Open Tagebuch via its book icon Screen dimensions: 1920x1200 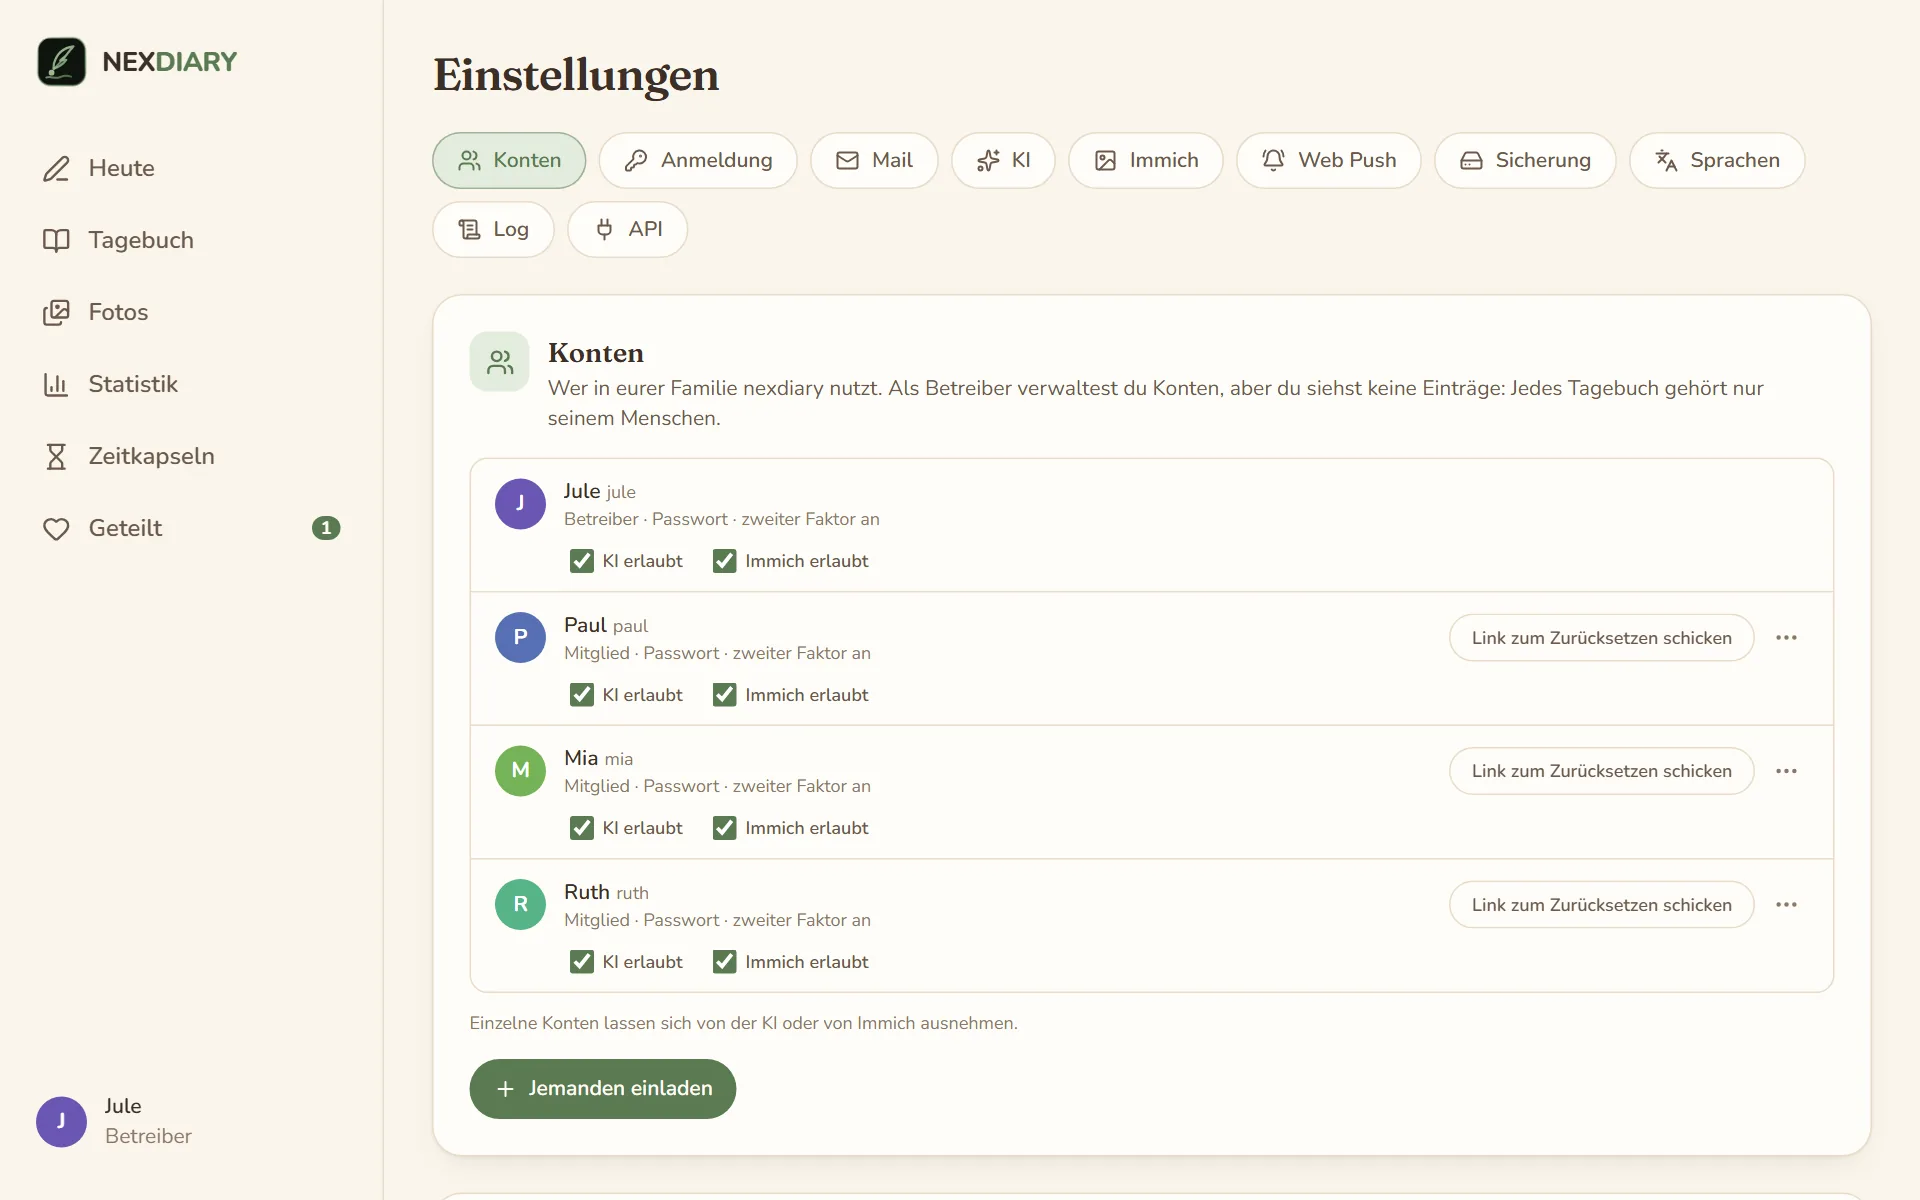pyautogui.click(x=56, y=240)
